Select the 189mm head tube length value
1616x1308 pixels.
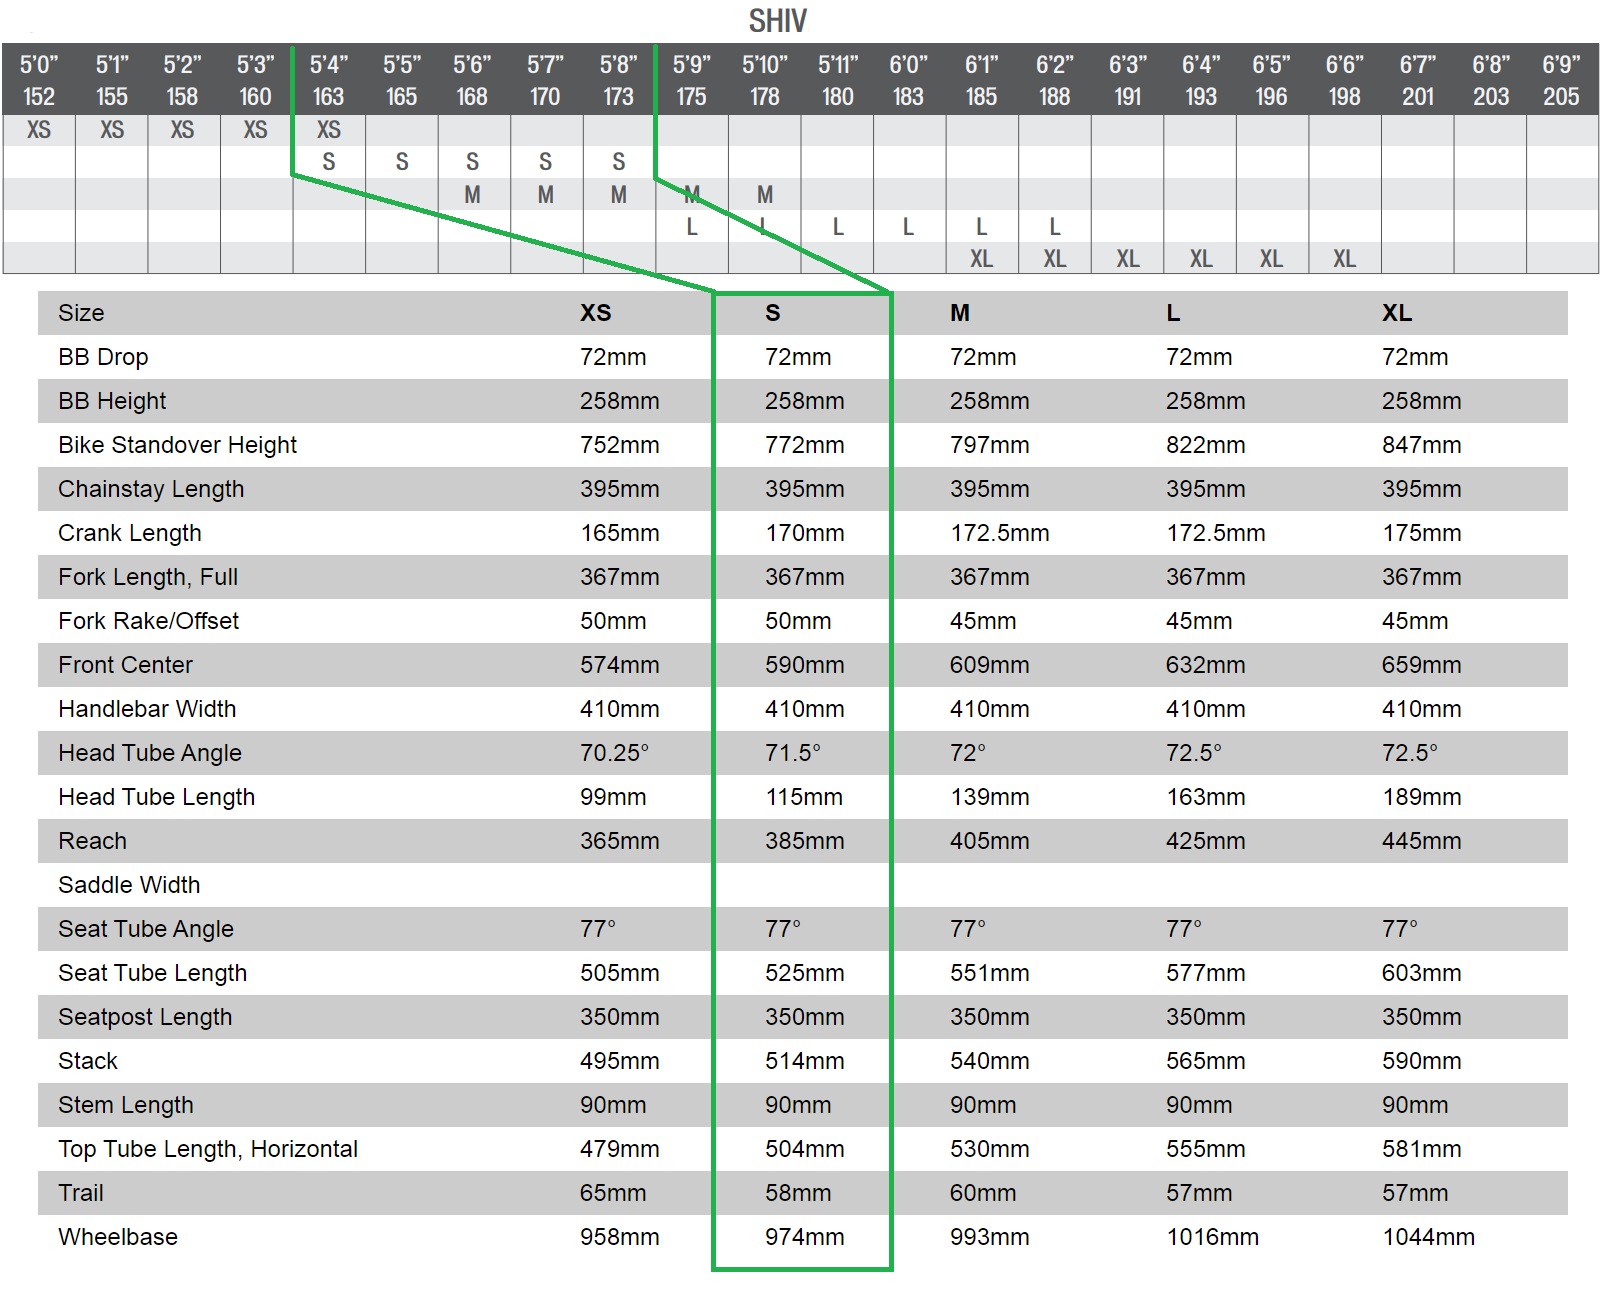[1422, 797]
